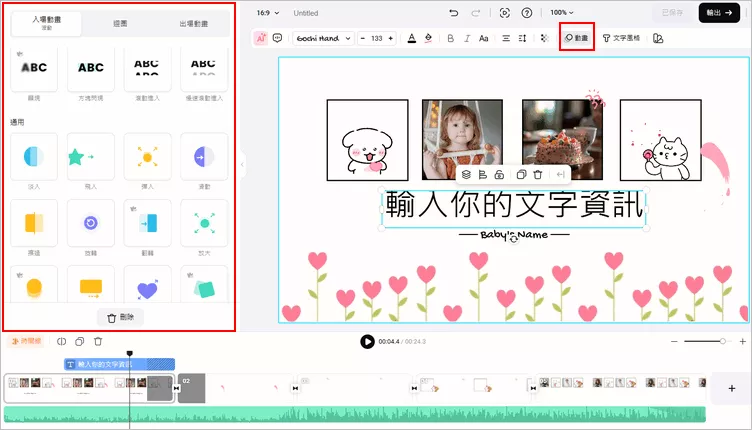Open the text color picker
The width and height of the screenshot is (752, 430).
click(411, 38)
